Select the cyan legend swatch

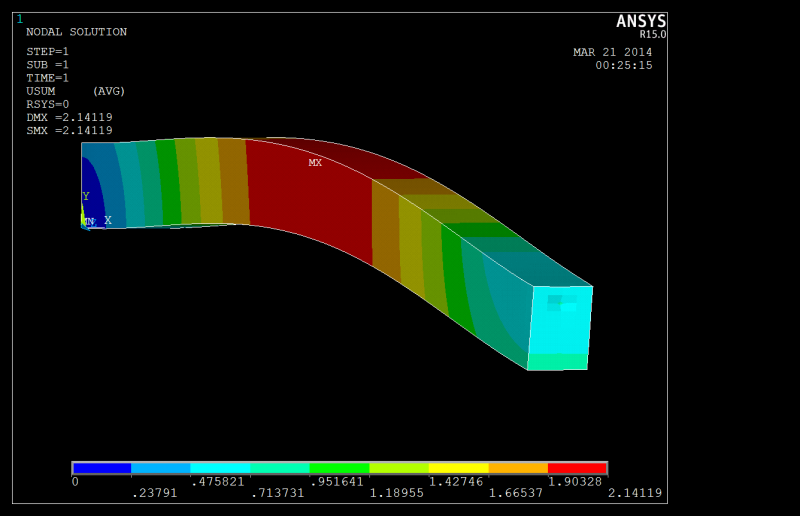(x=220, y=468)
